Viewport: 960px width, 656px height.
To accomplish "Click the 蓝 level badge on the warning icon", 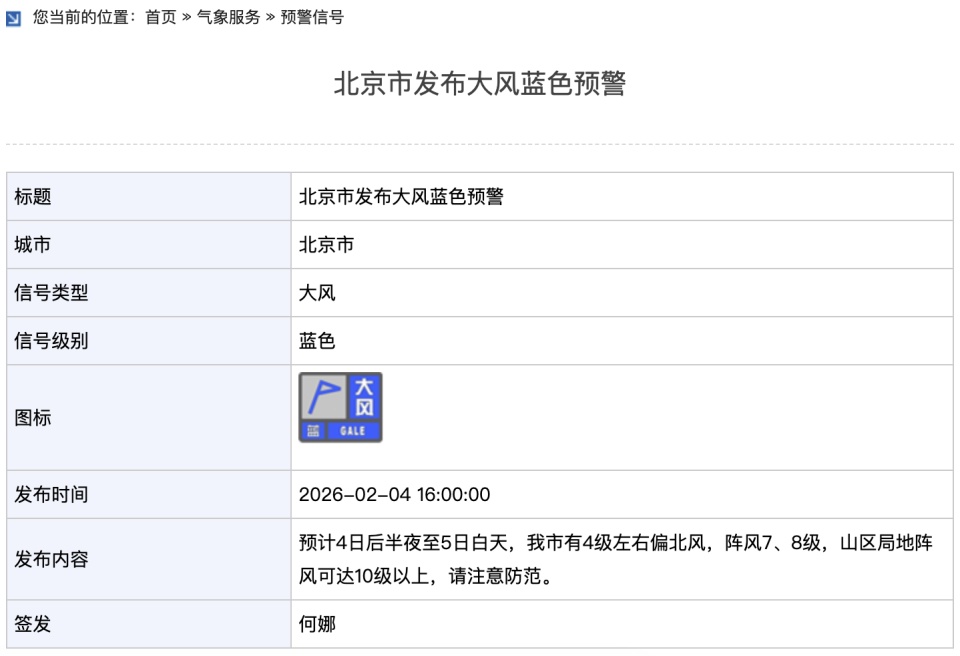I will [313, 429].
